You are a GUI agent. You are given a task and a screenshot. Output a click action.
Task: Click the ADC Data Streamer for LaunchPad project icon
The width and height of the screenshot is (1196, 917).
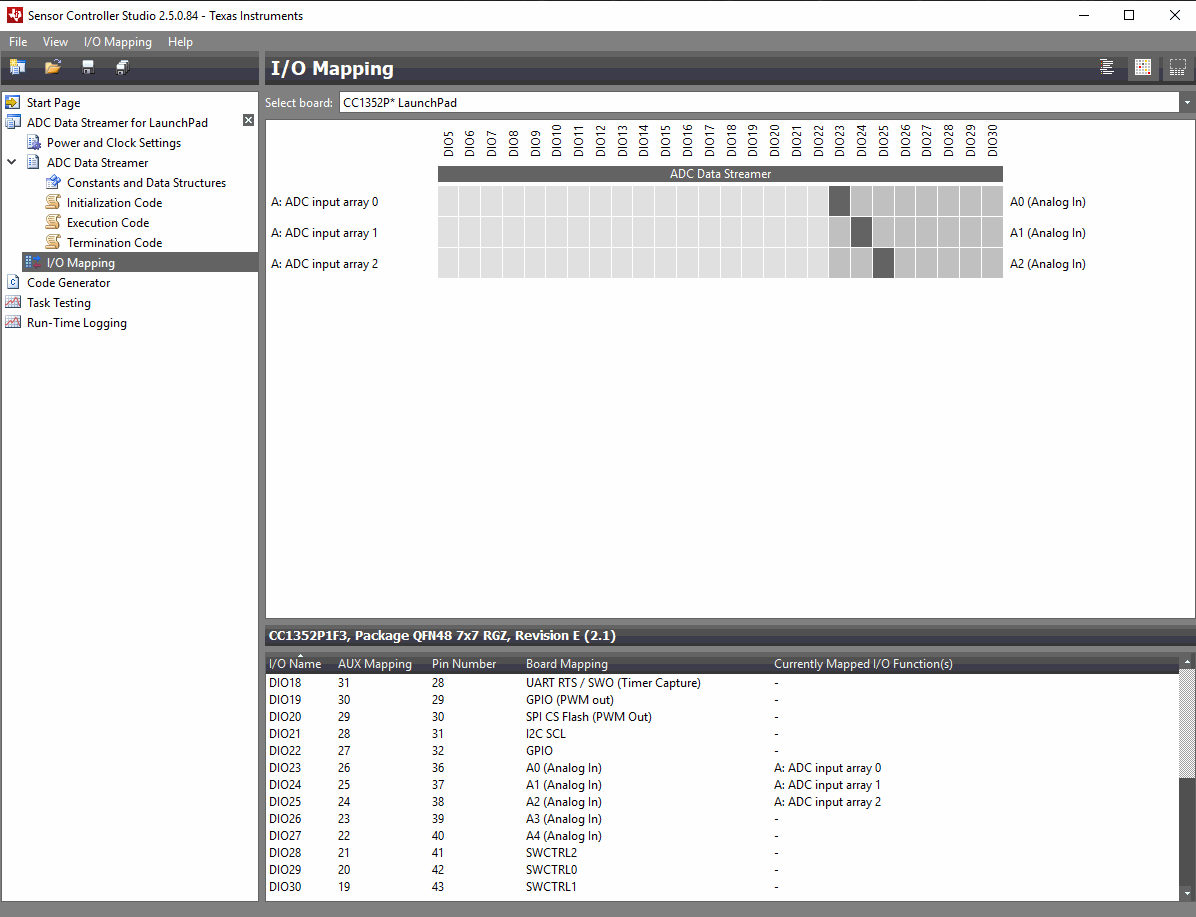13,122
